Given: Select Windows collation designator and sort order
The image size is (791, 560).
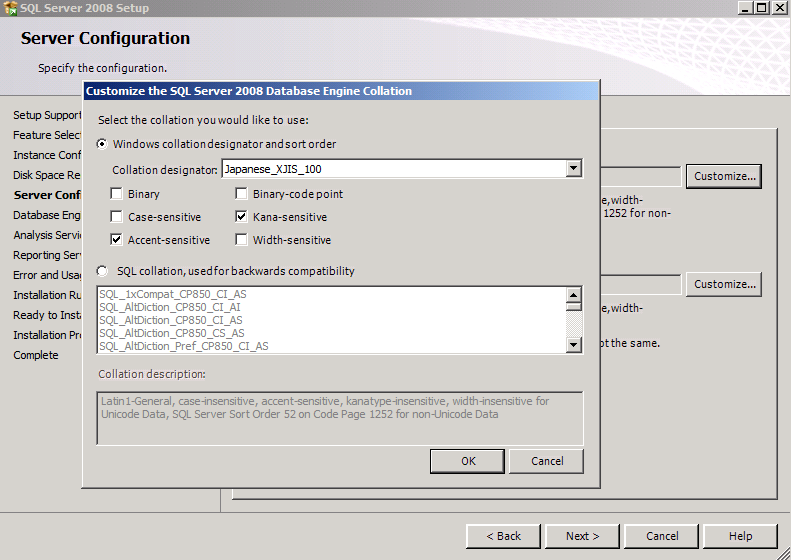Looking at the screenshot, I should tap(102, 144).
